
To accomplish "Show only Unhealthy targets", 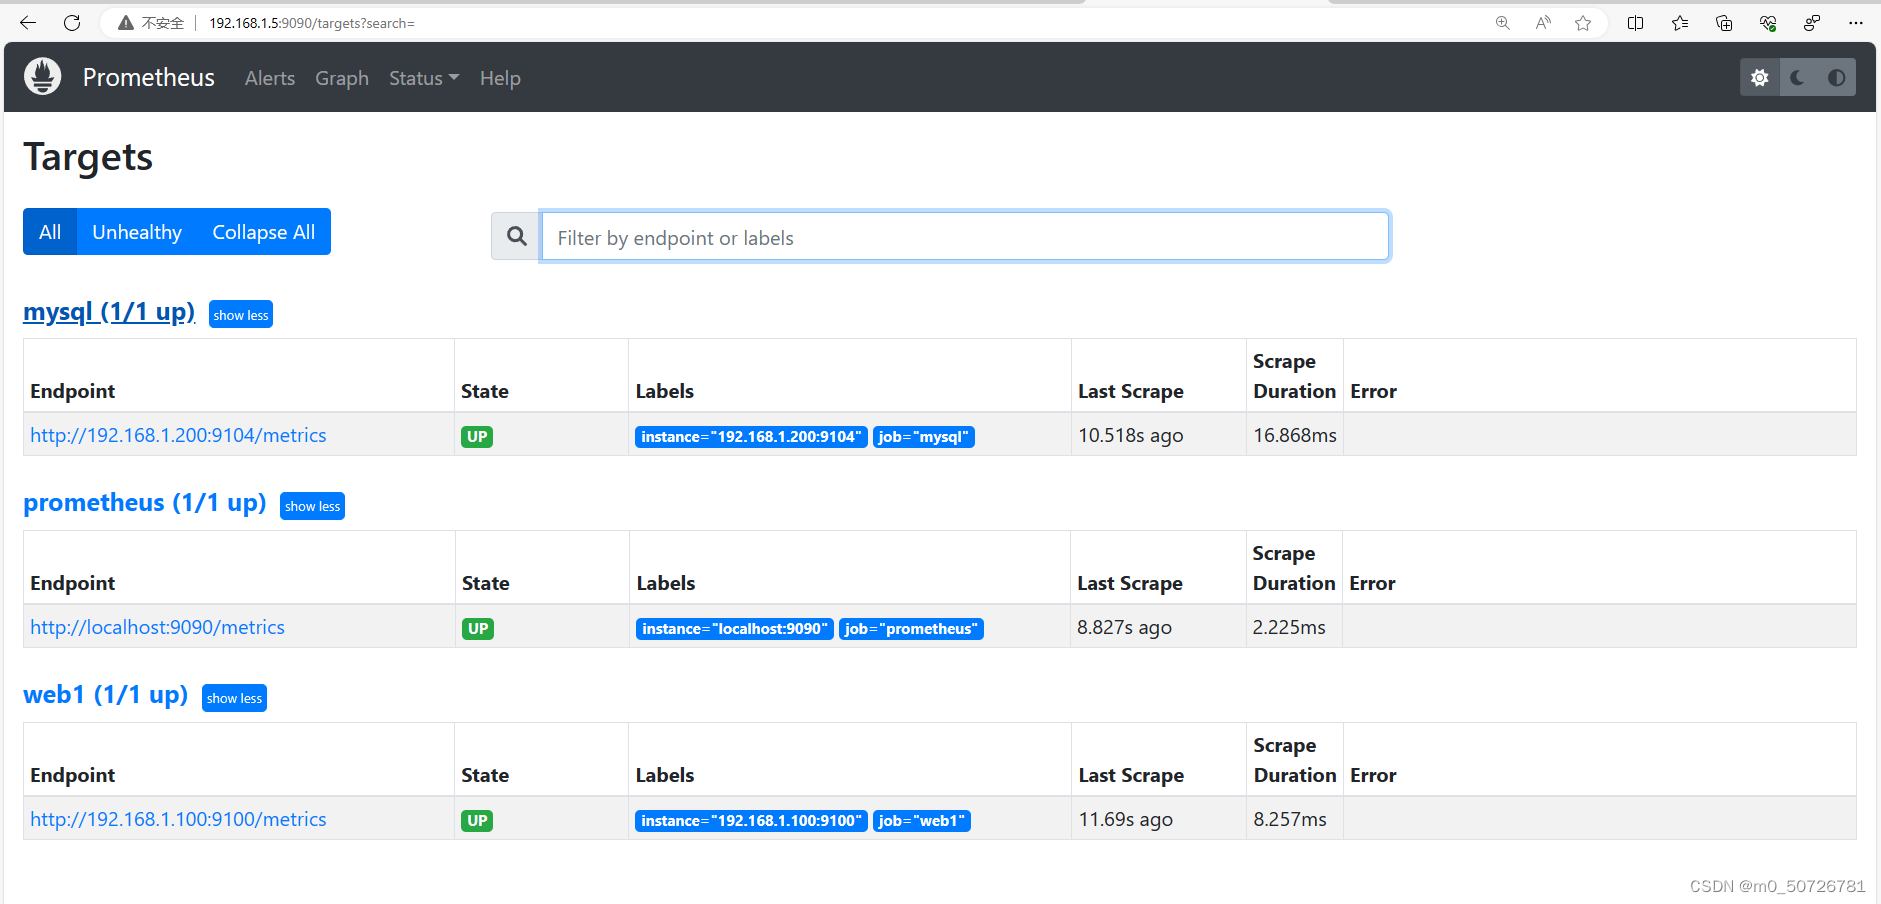I will (137, 232).
